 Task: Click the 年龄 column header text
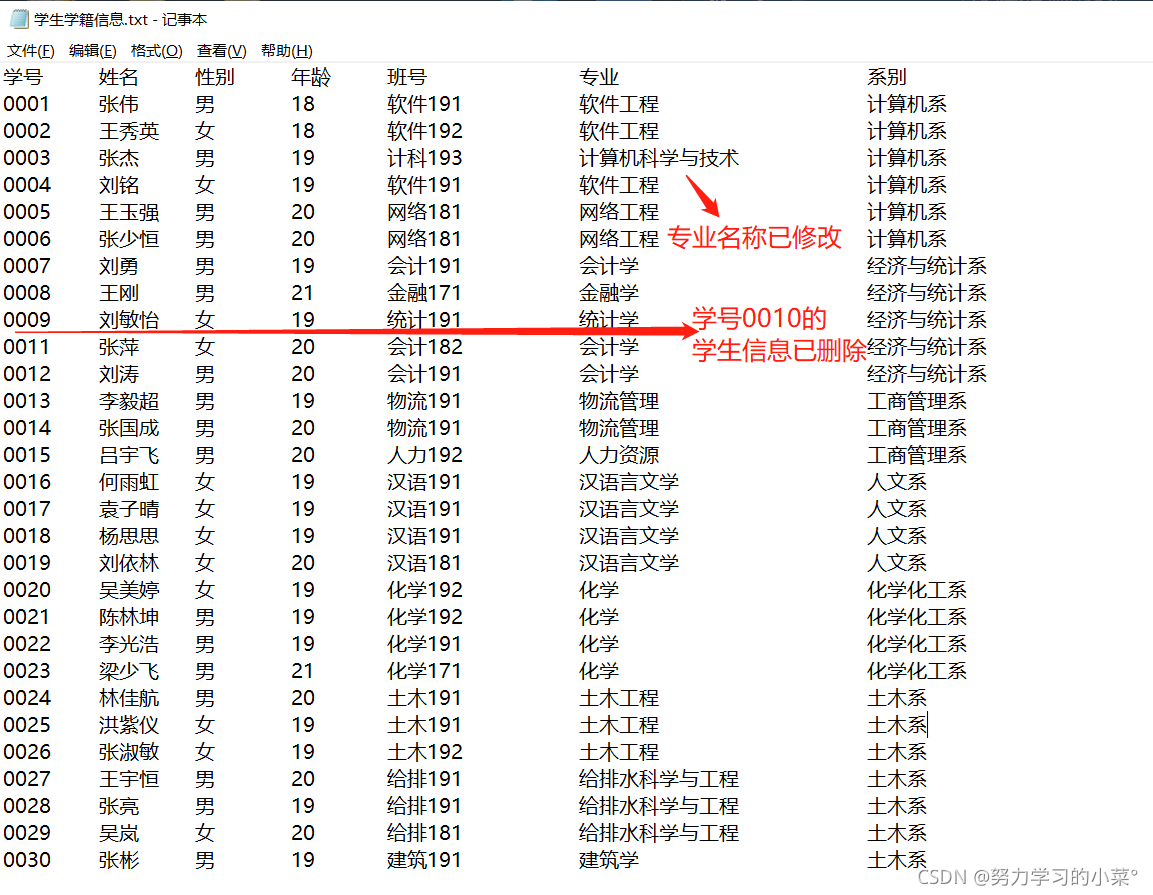[x=311, y=77]
